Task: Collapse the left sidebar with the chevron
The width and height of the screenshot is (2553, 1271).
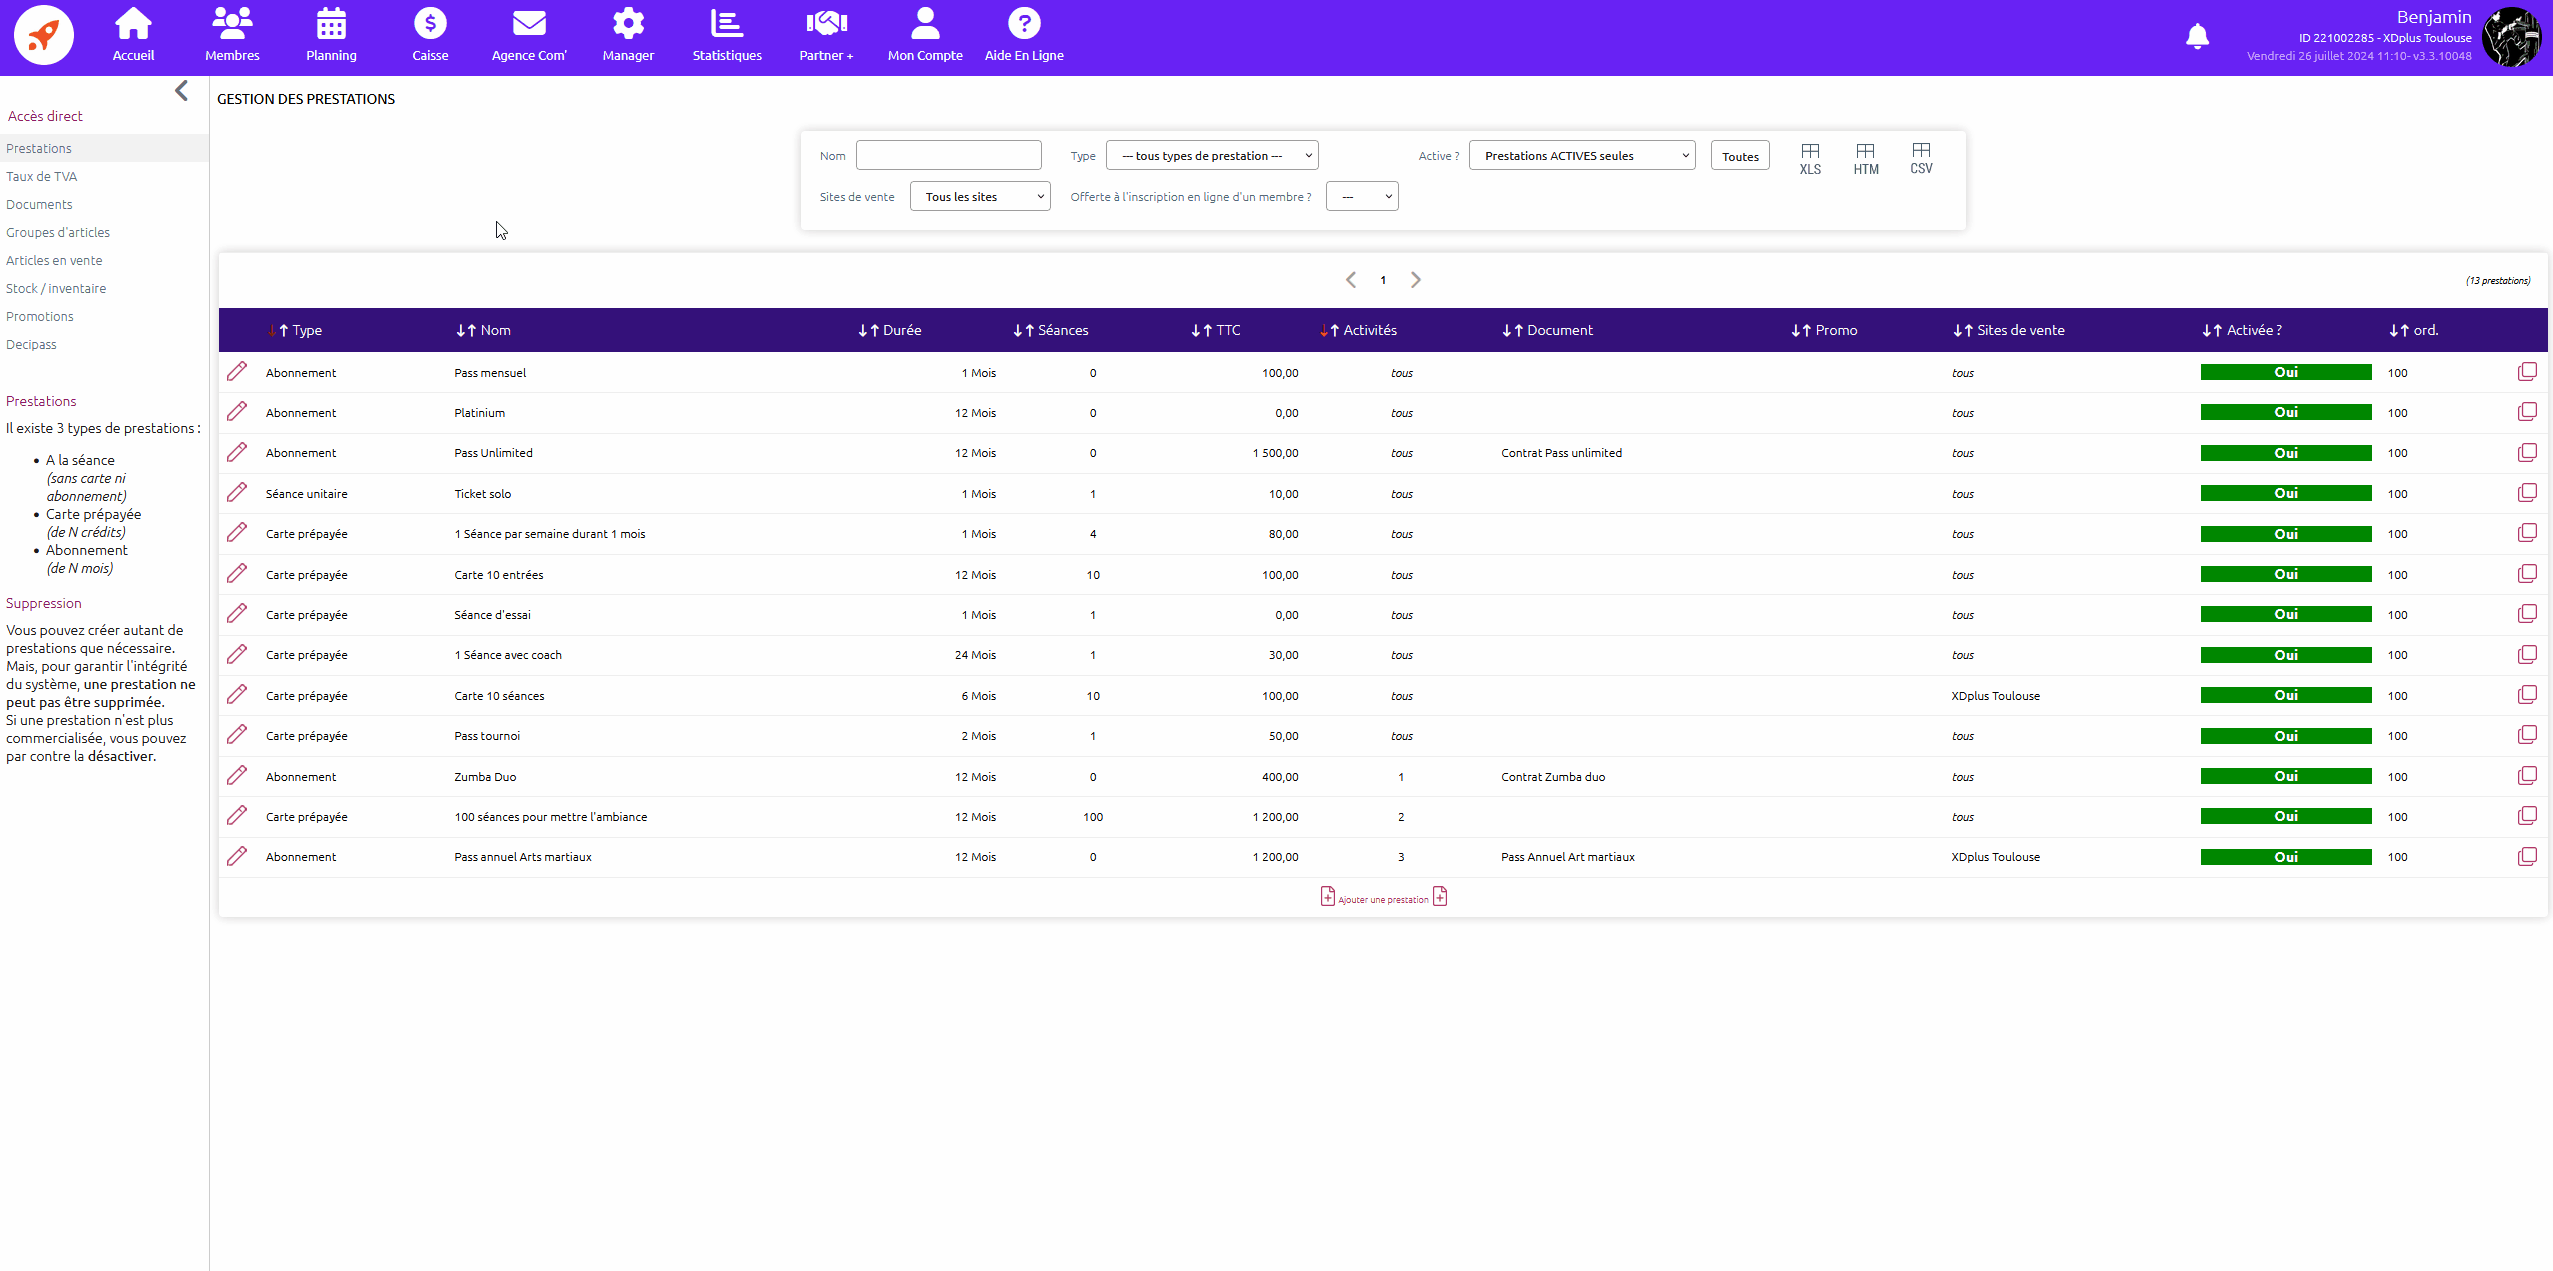Action: [x=181, y=91]
